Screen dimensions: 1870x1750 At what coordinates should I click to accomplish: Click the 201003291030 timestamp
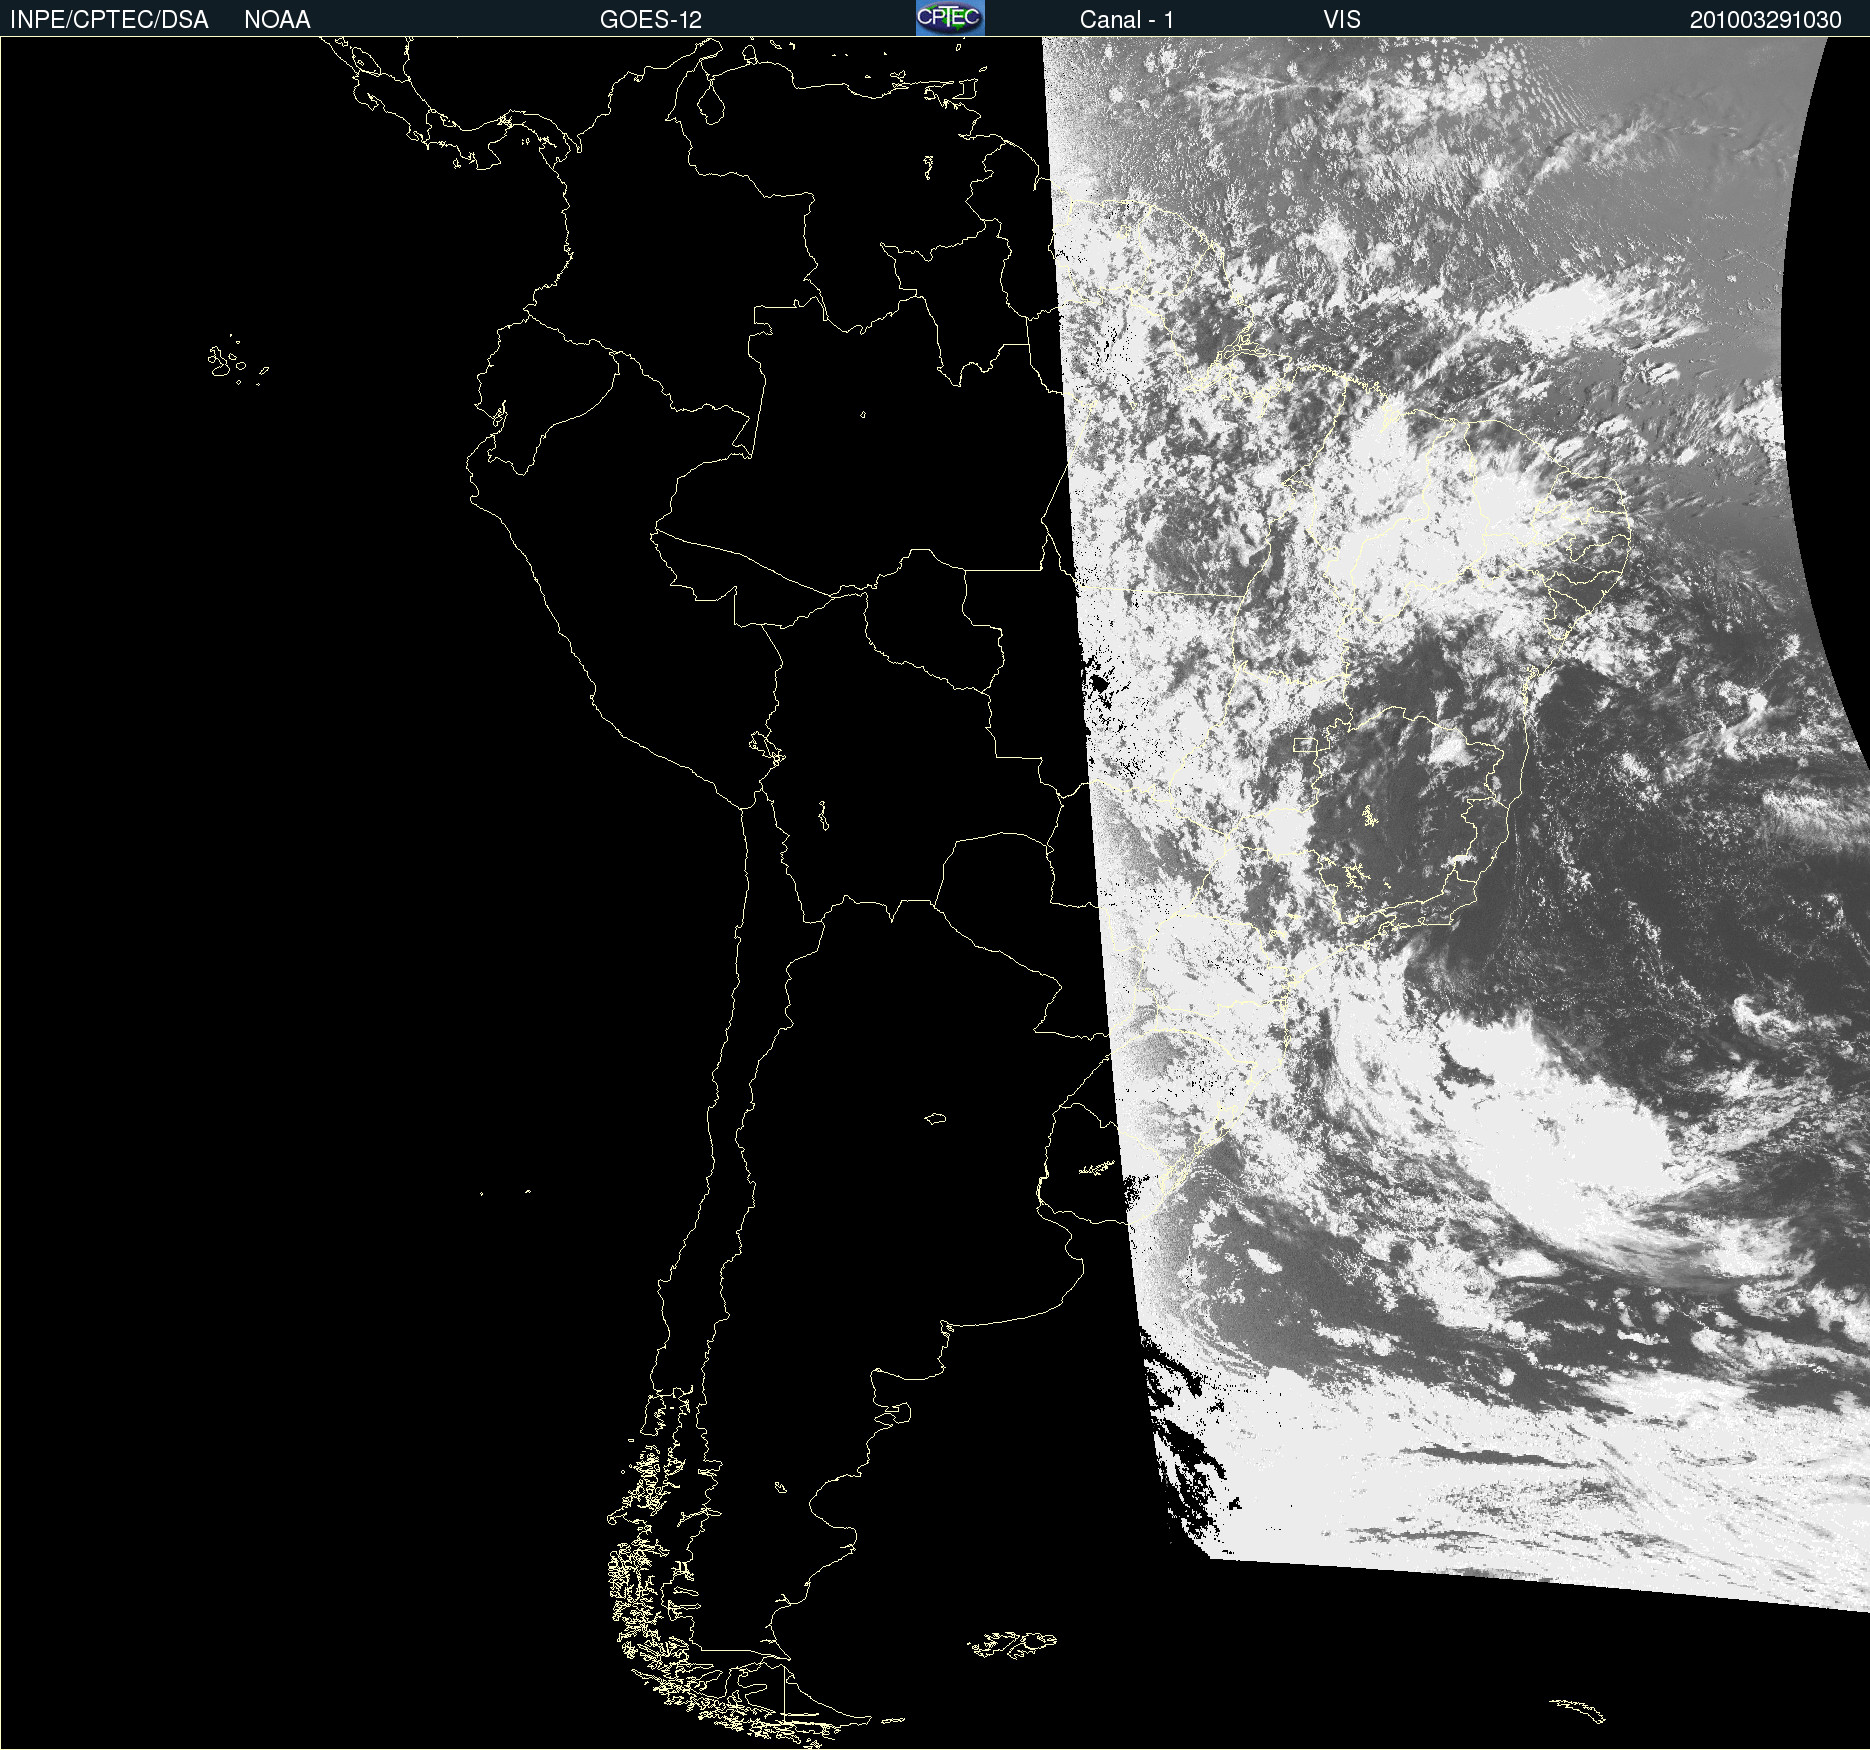pos(1766,20)
